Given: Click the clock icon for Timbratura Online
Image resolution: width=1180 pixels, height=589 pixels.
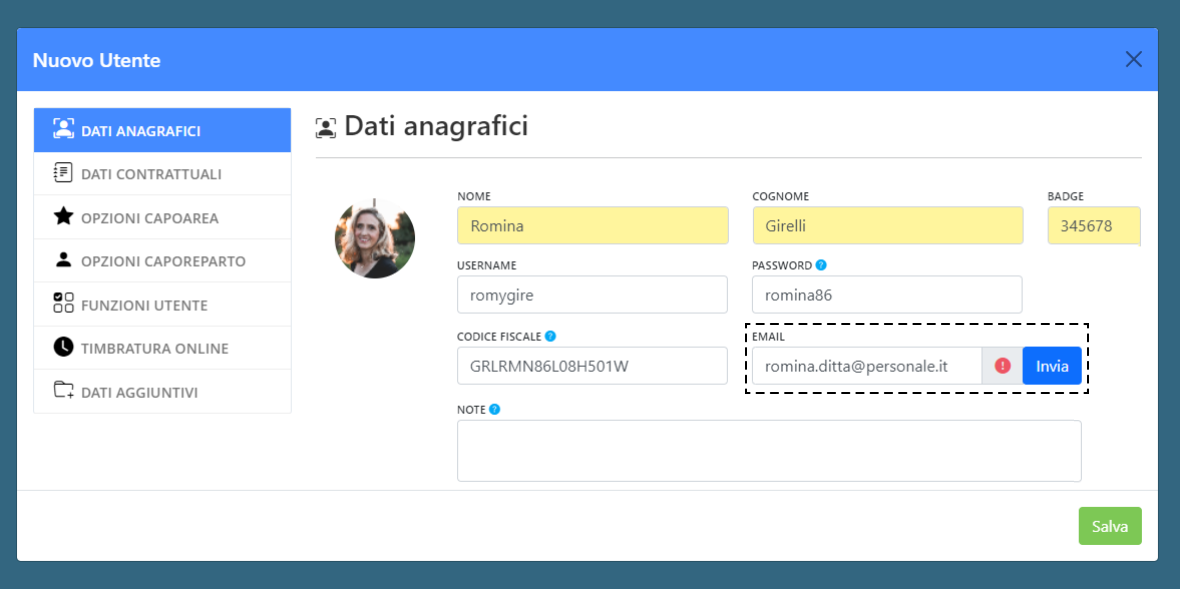Looking at the screenshot, I should click(x=63, y=348).
